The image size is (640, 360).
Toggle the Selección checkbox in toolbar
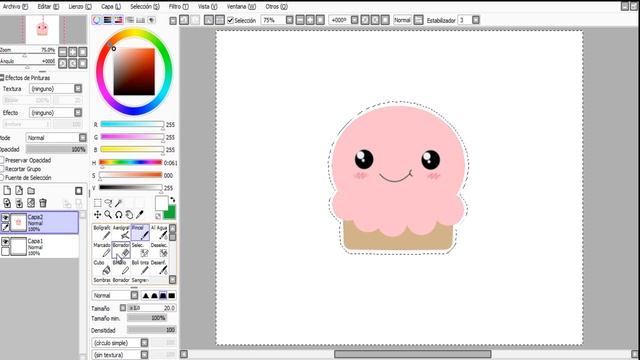[230, 20]
